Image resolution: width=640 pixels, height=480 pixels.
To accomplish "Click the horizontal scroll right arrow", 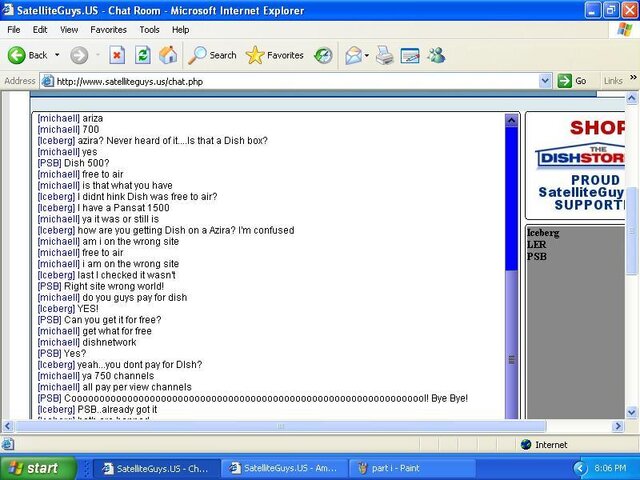I will pyautogui.click(x=618, y=427).
